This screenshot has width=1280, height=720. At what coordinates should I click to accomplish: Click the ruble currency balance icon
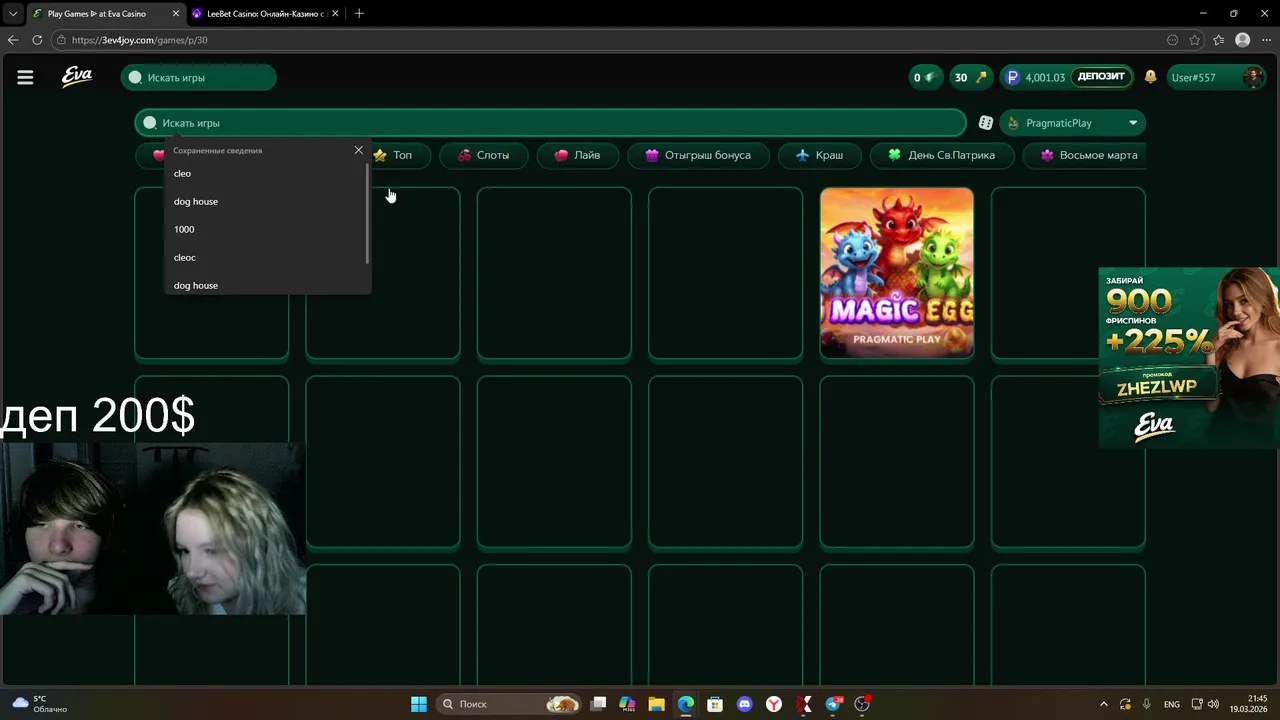pyautogui.click(x=1012, y=77)
